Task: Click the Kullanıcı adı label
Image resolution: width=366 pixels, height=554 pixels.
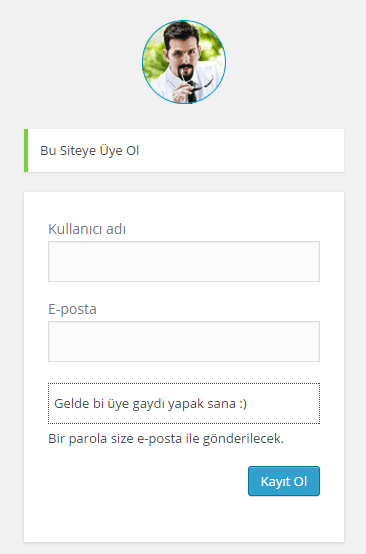Action: click(87, 229)
